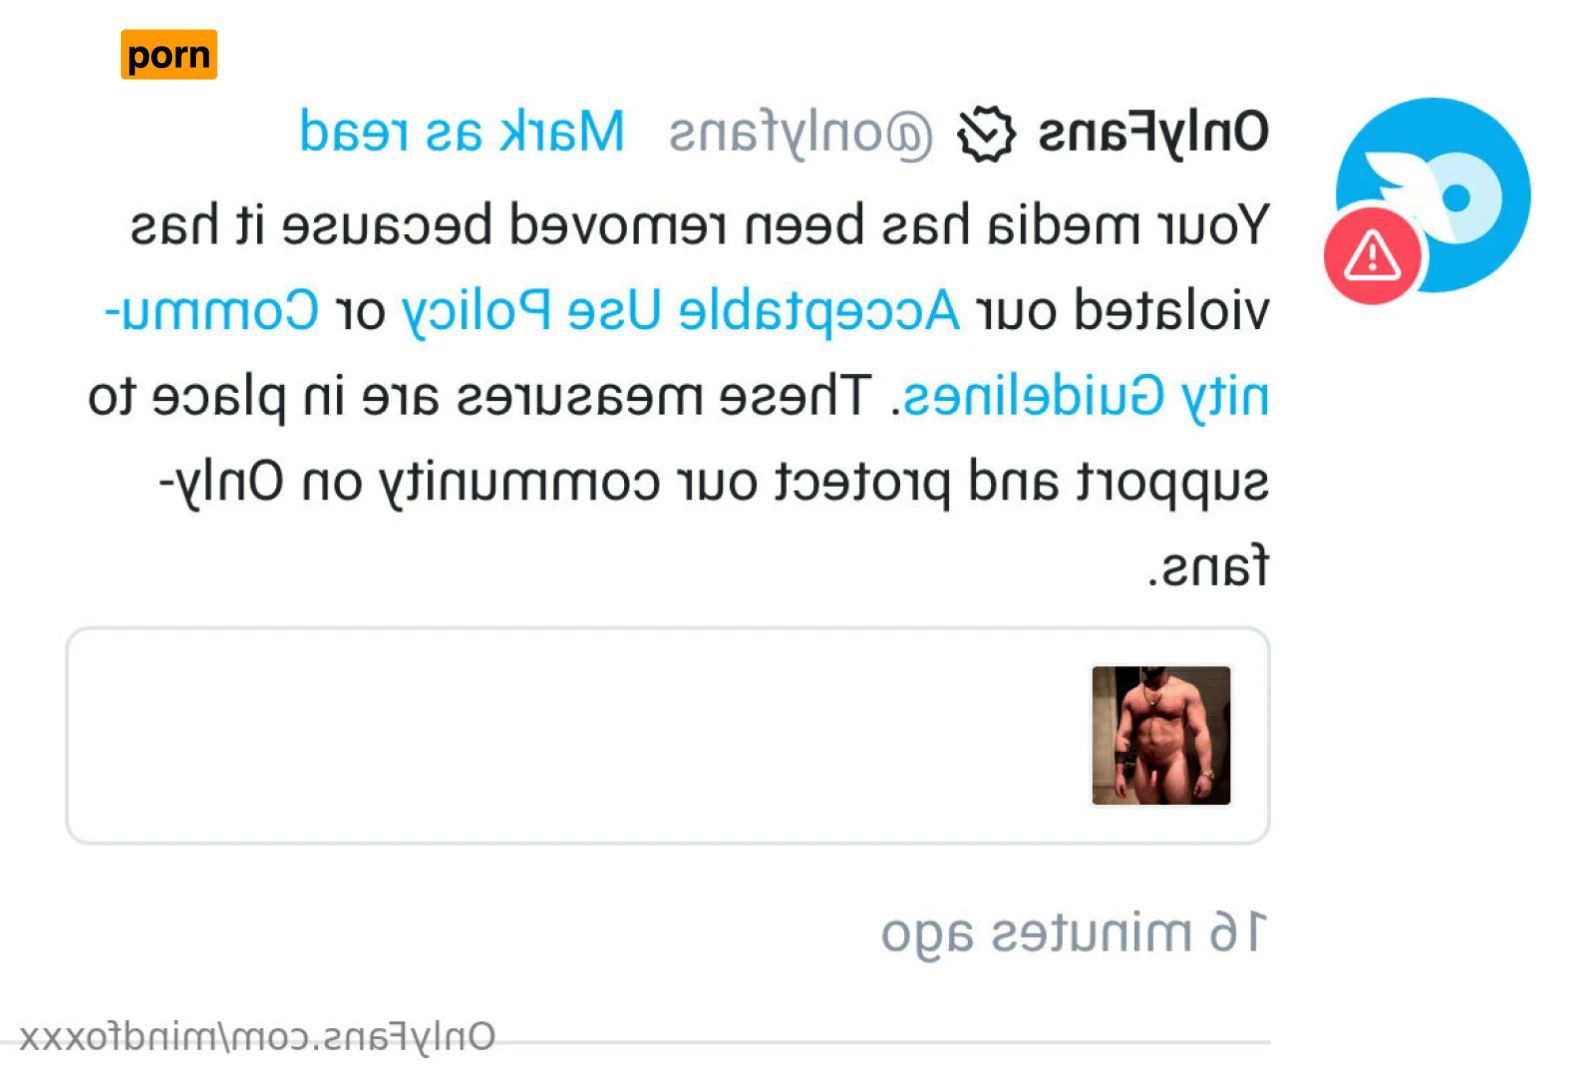Open the removed media thumbnail
The height and width of the screenshot is (1077, 1596).
tap(1161, 735)
